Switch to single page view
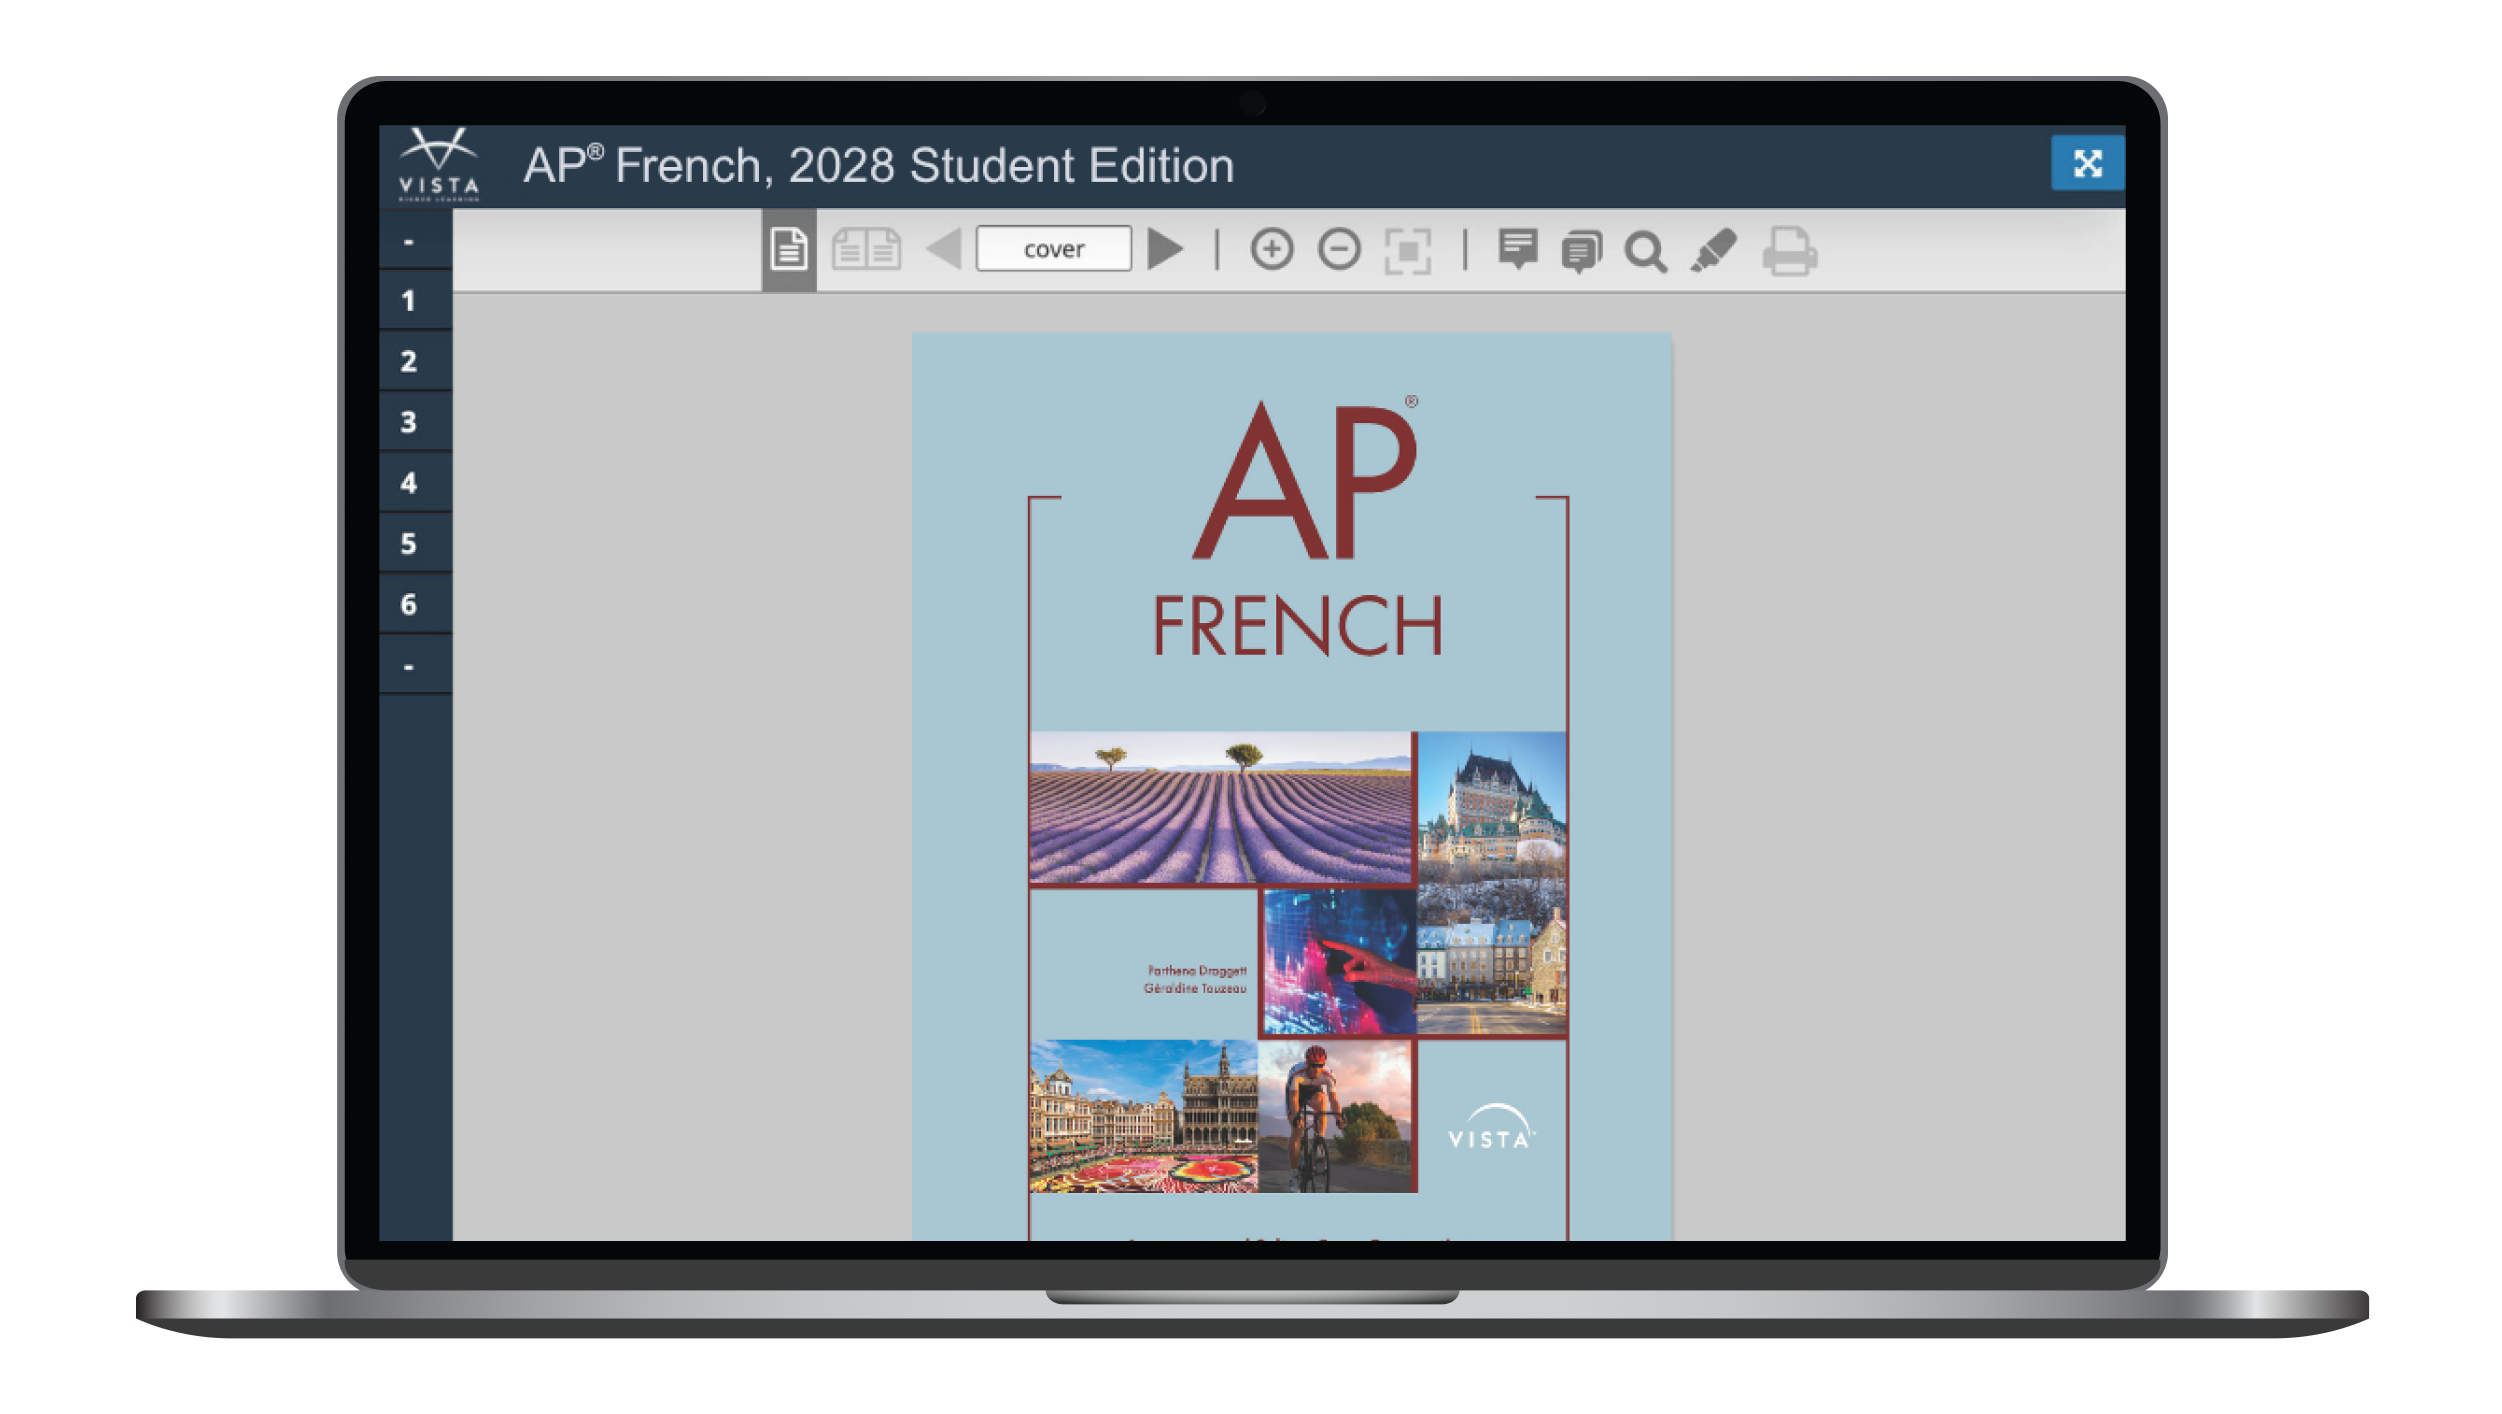The image size is (2502, 1414). pyautogui.click(x=788, y=250)
